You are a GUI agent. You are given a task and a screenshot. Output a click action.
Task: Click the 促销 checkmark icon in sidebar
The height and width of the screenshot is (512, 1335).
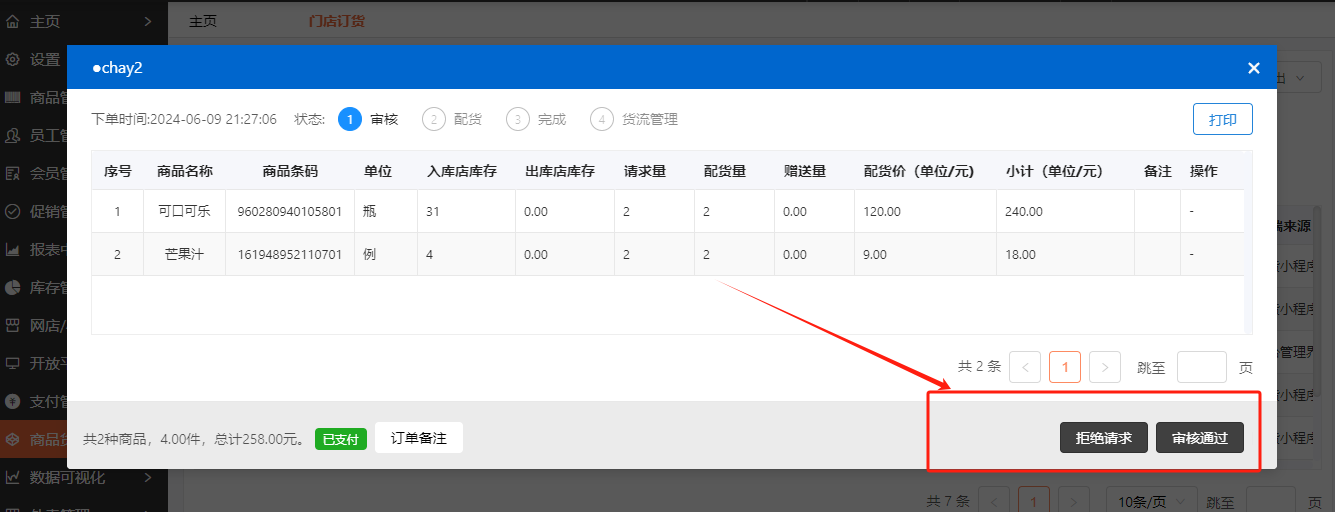coord(13,211)
